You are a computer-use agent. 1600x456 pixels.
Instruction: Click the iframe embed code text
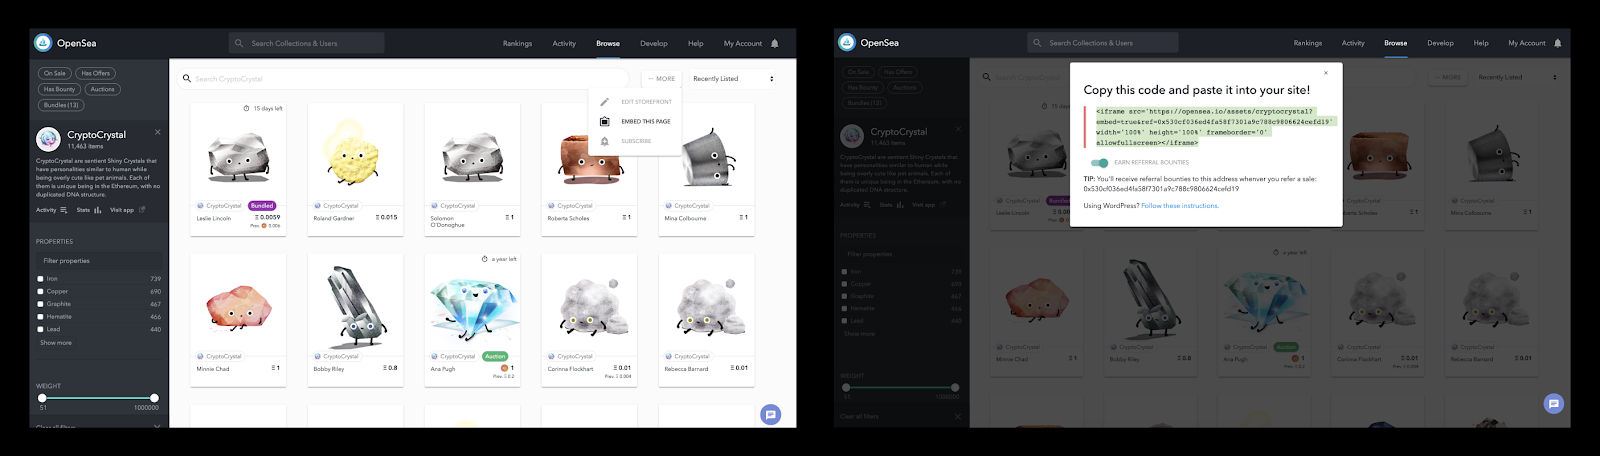(1214, 127)
